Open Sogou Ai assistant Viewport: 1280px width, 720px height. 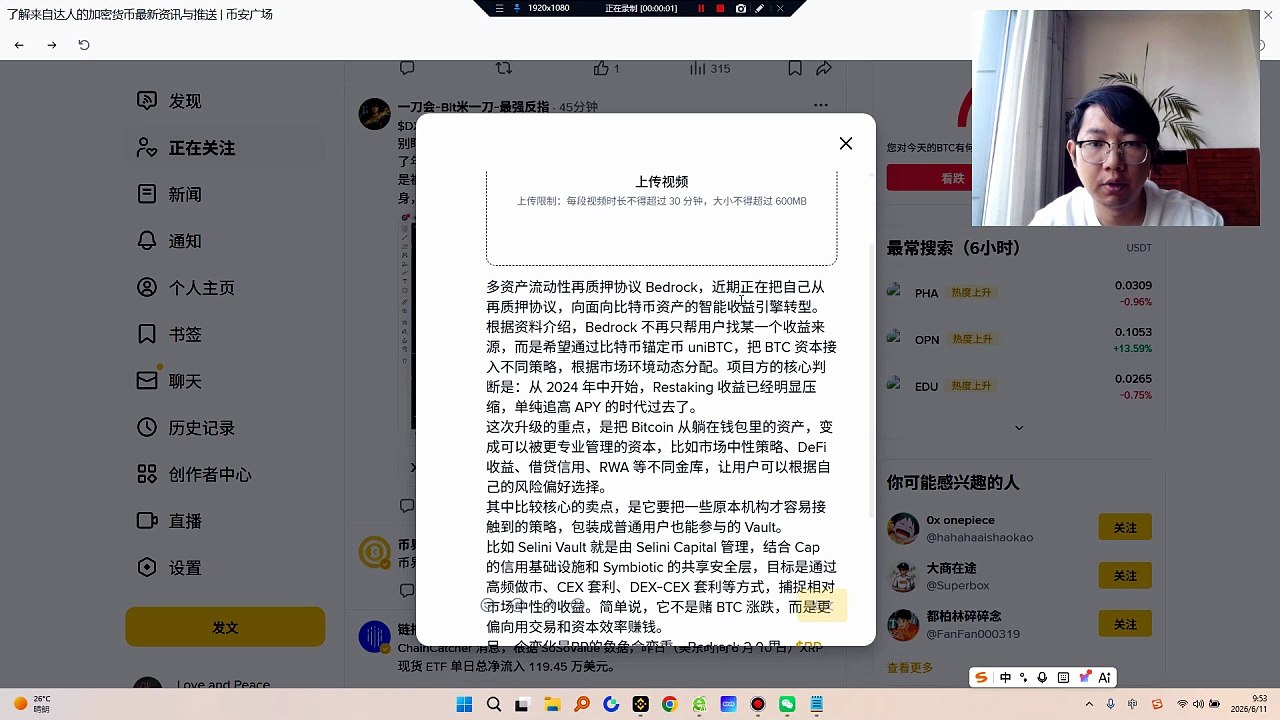(x=1104, y=678)
